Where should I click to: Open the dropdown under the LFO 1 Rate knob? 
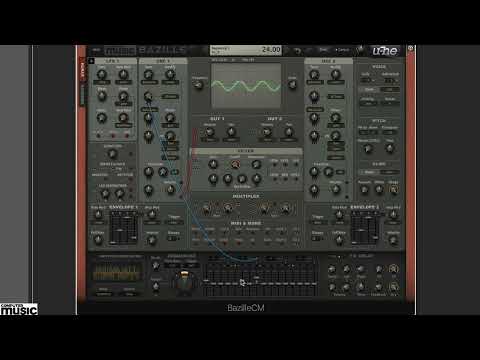(x=102, y=82)
